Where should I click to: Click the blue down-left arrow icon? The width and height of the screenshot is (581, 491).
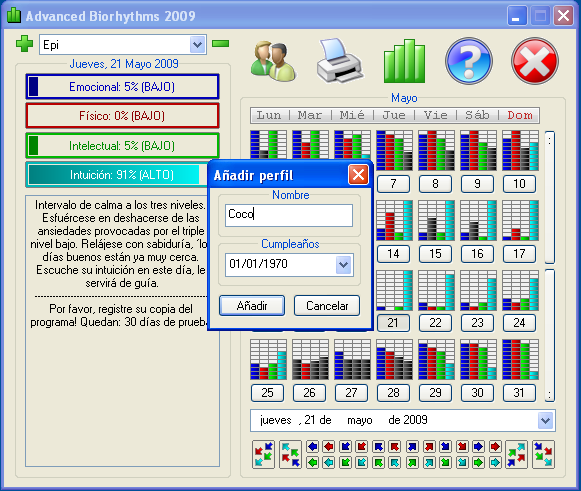(x=346, y=447)
